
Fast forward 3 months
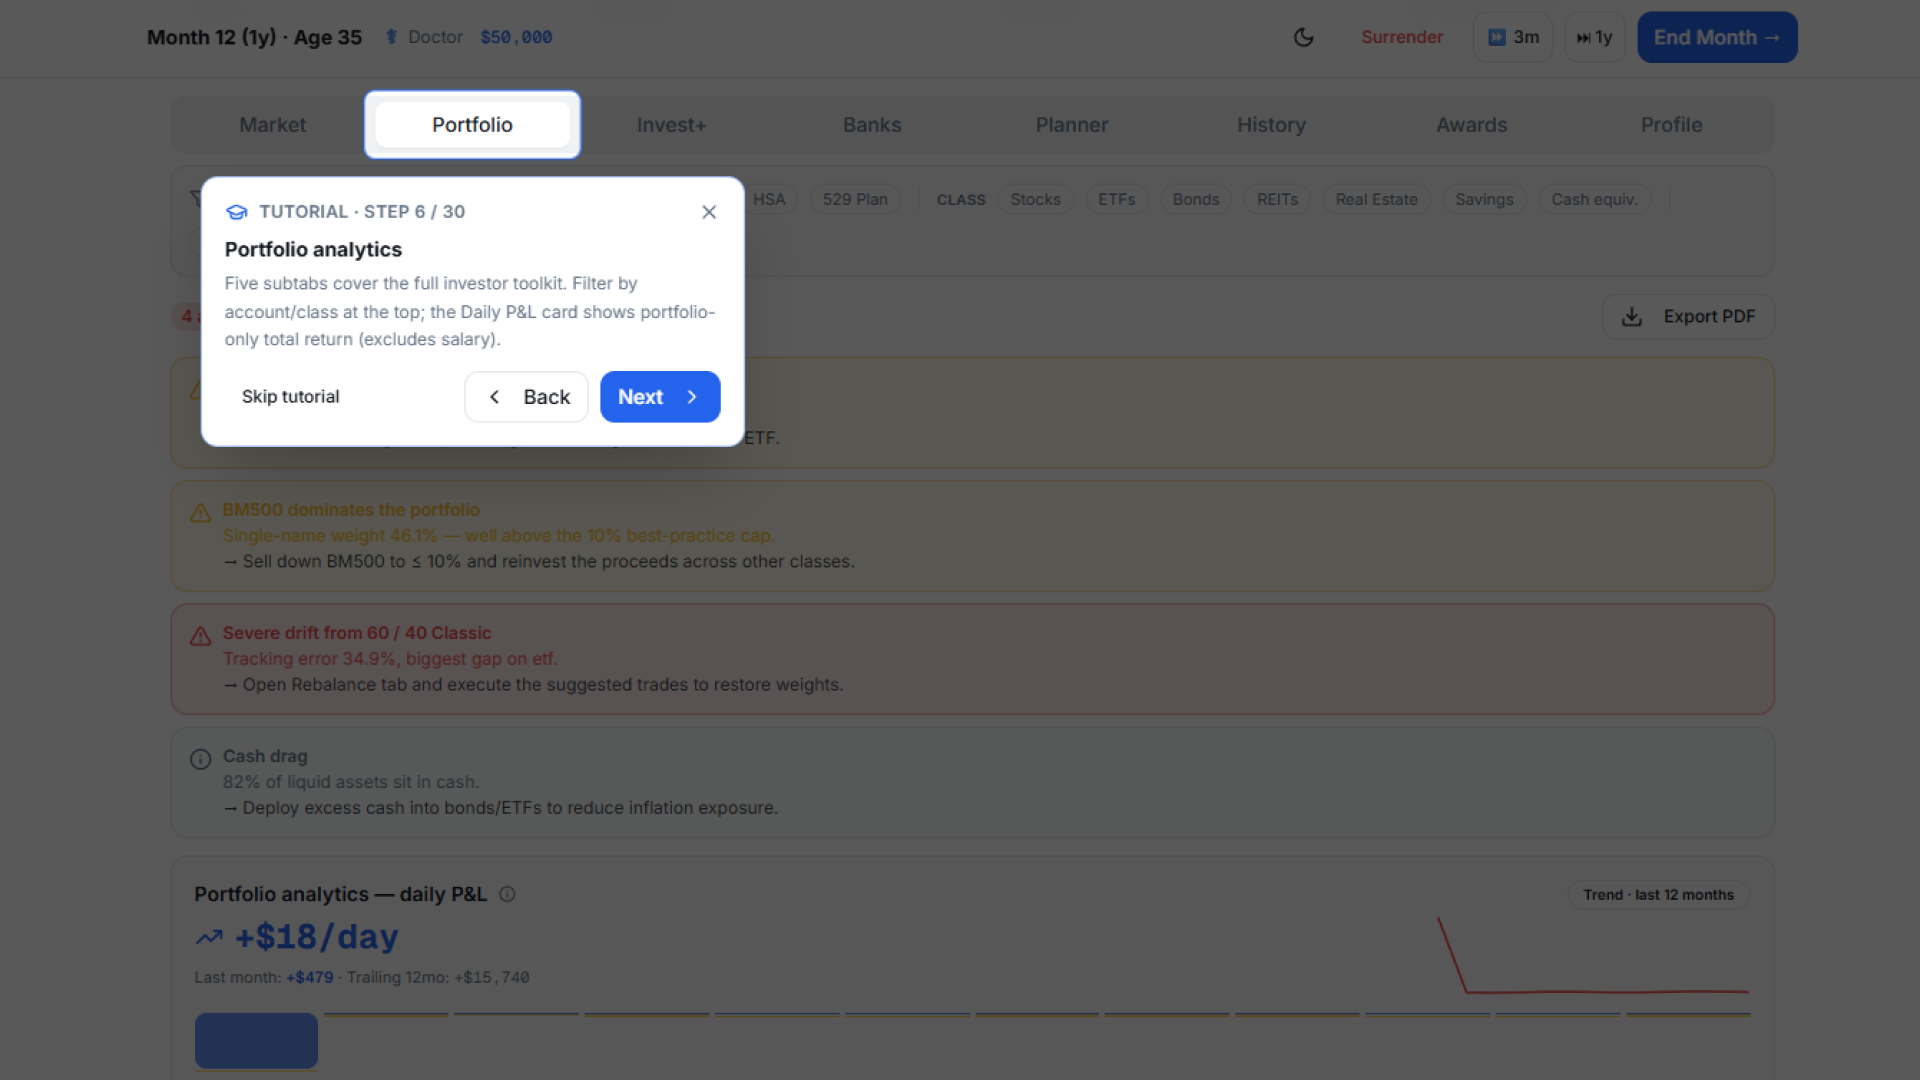point(1513,37)
